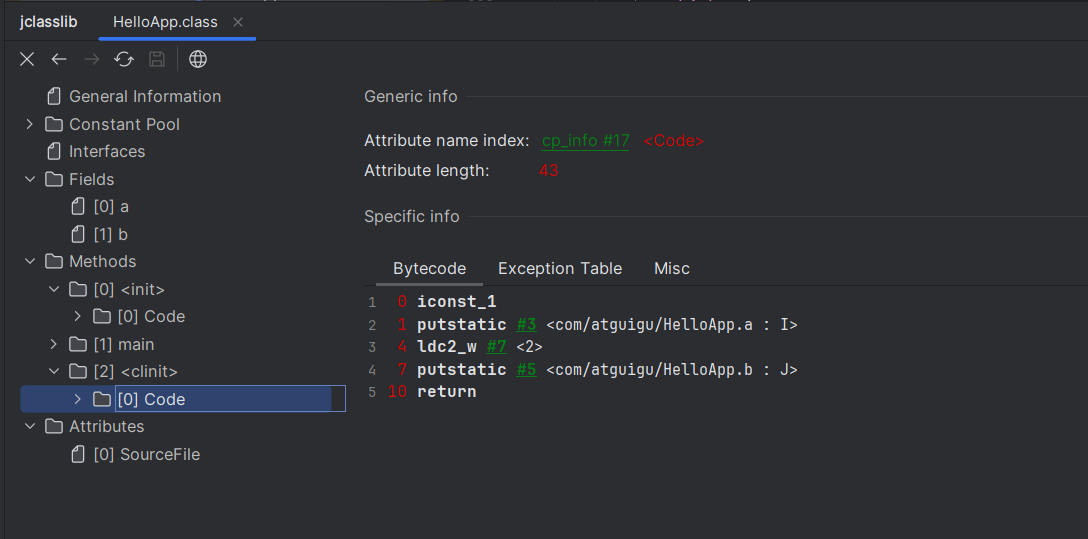
Task: Click the back arrow navigation icon
Action: point(59,59)
